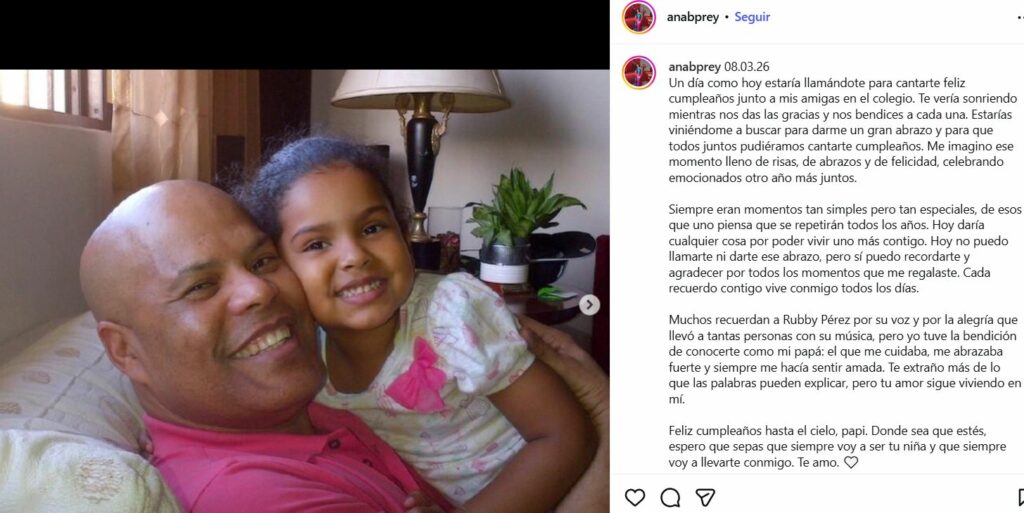Open comments via the speech bubble icon
The height and width of the screenshot is (513, 1024).
click(670, 497)
